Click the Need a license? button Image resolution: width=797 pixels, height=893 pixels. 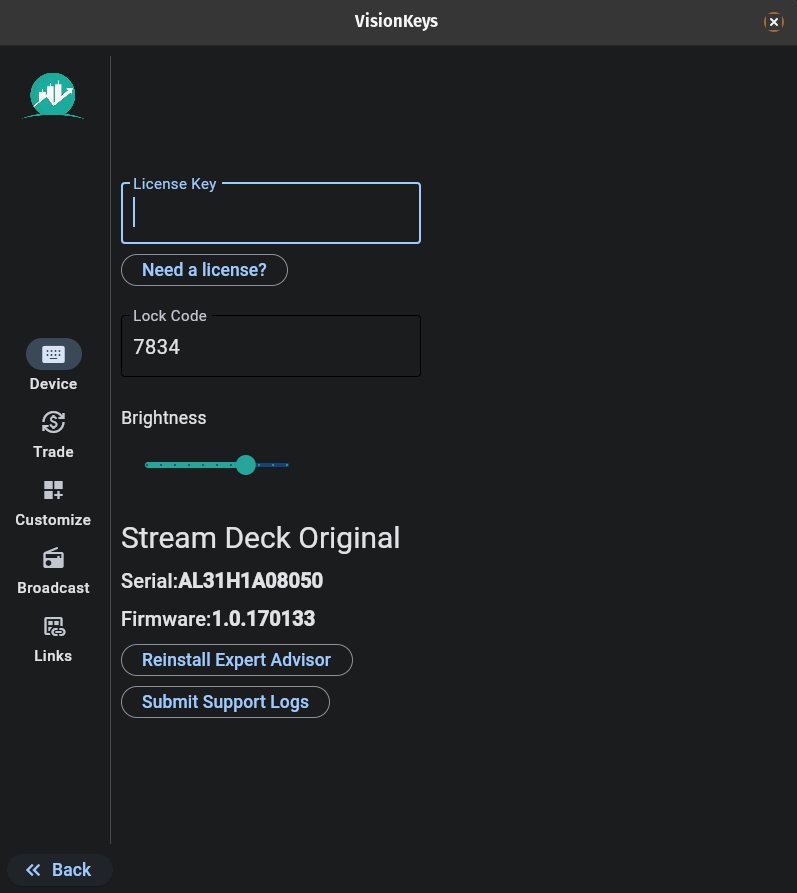tap(205, 270)
